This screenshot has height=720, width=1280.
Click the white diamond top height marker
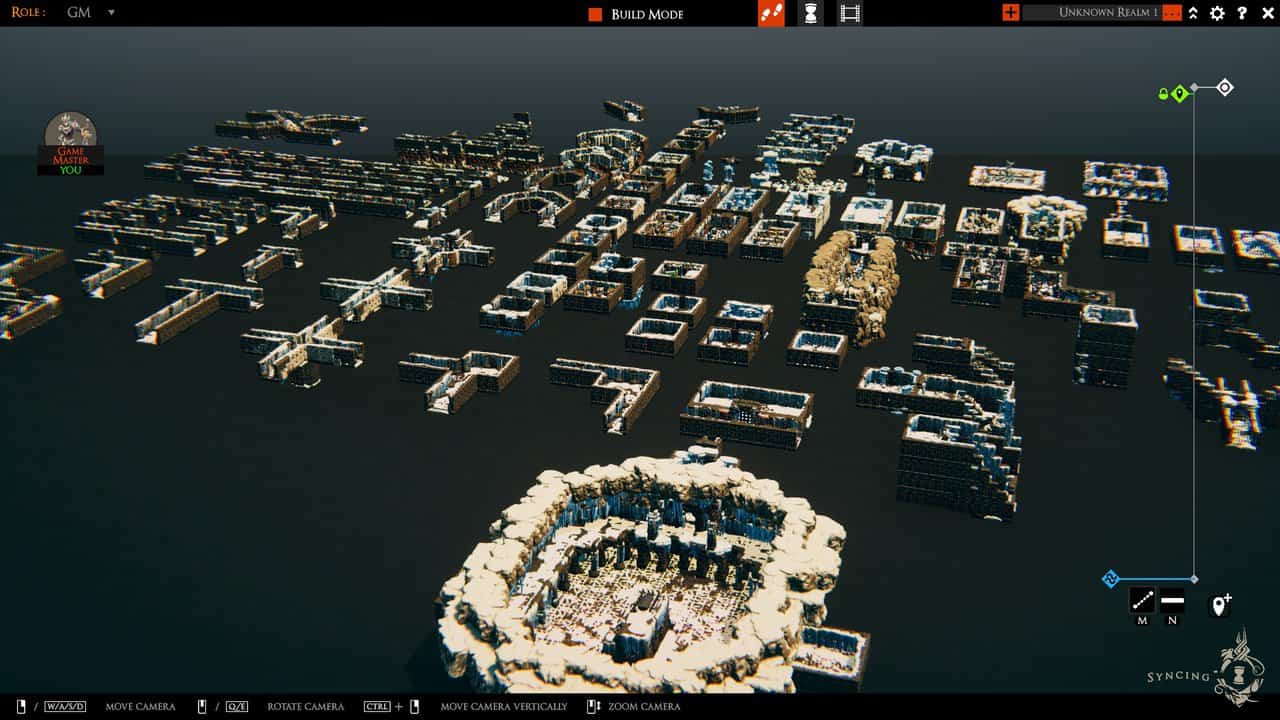pyautogui.click(x=1225, y=88)
